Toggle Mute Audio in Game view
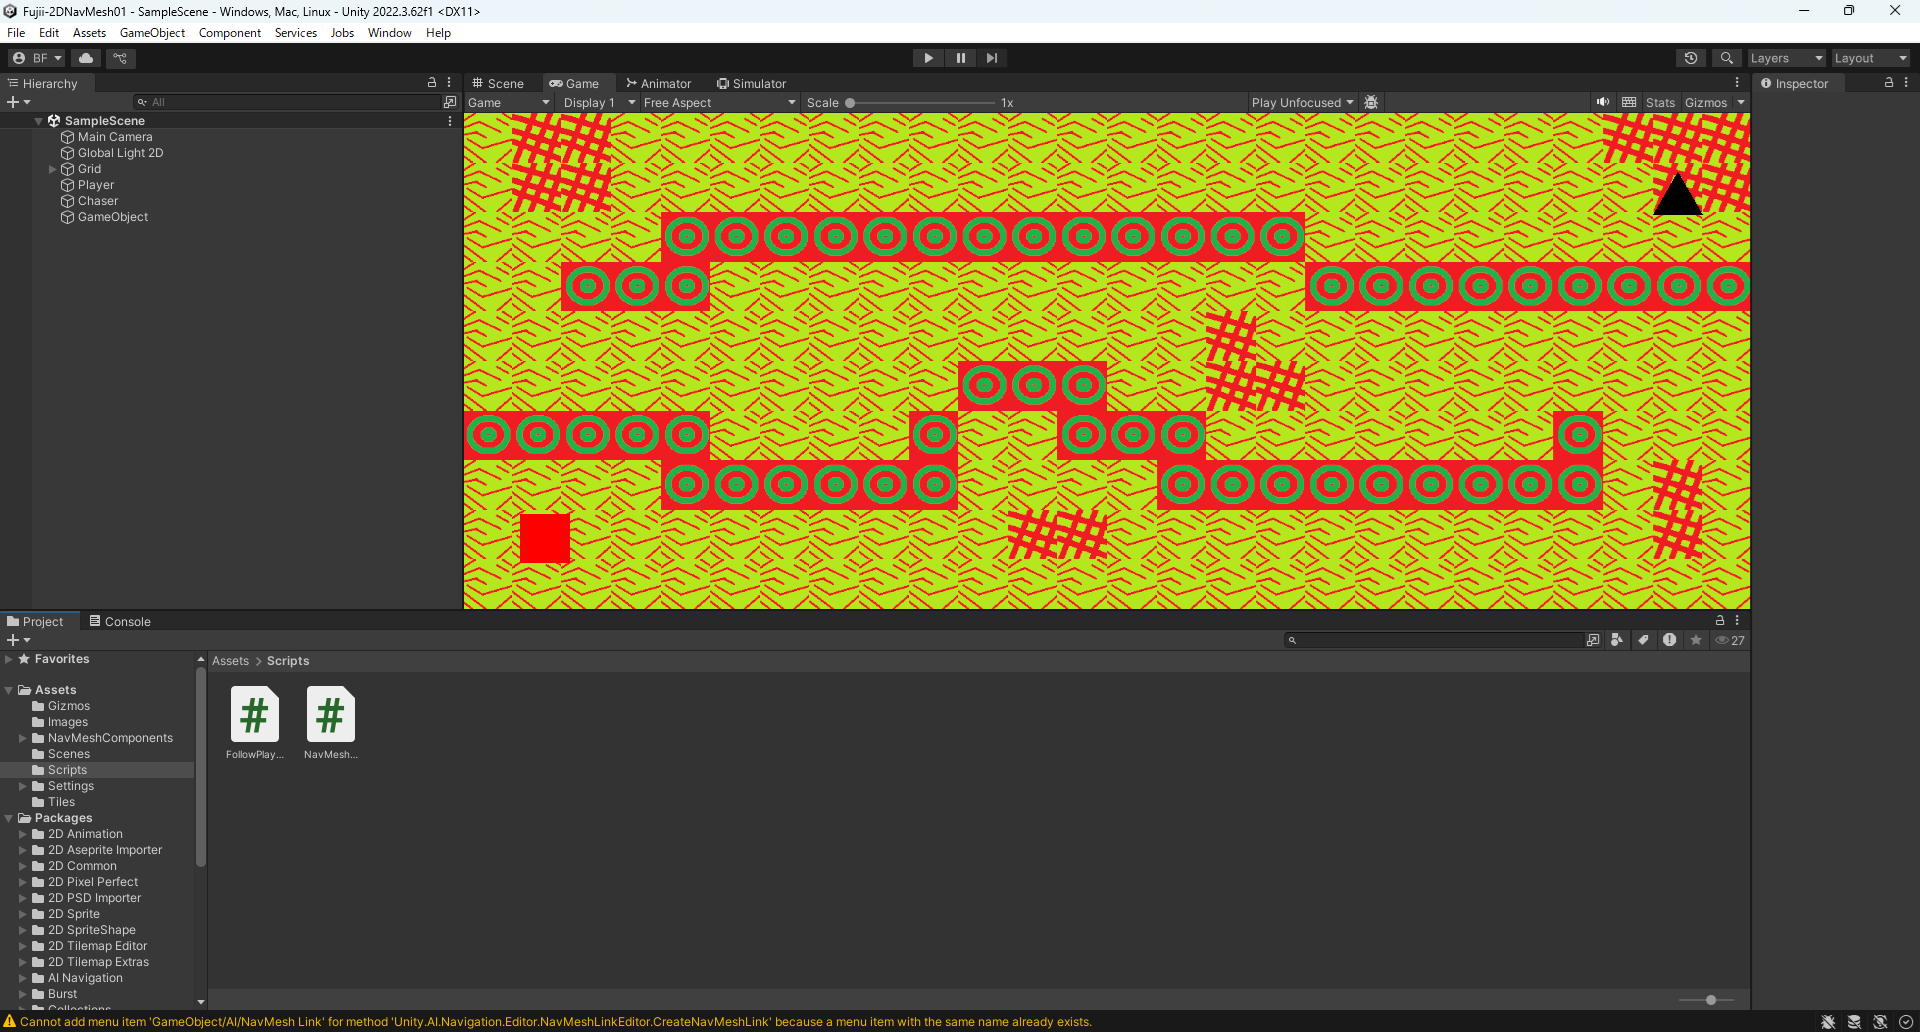This screenshot has width=1920, height=1032. (x=1603, y=102)
